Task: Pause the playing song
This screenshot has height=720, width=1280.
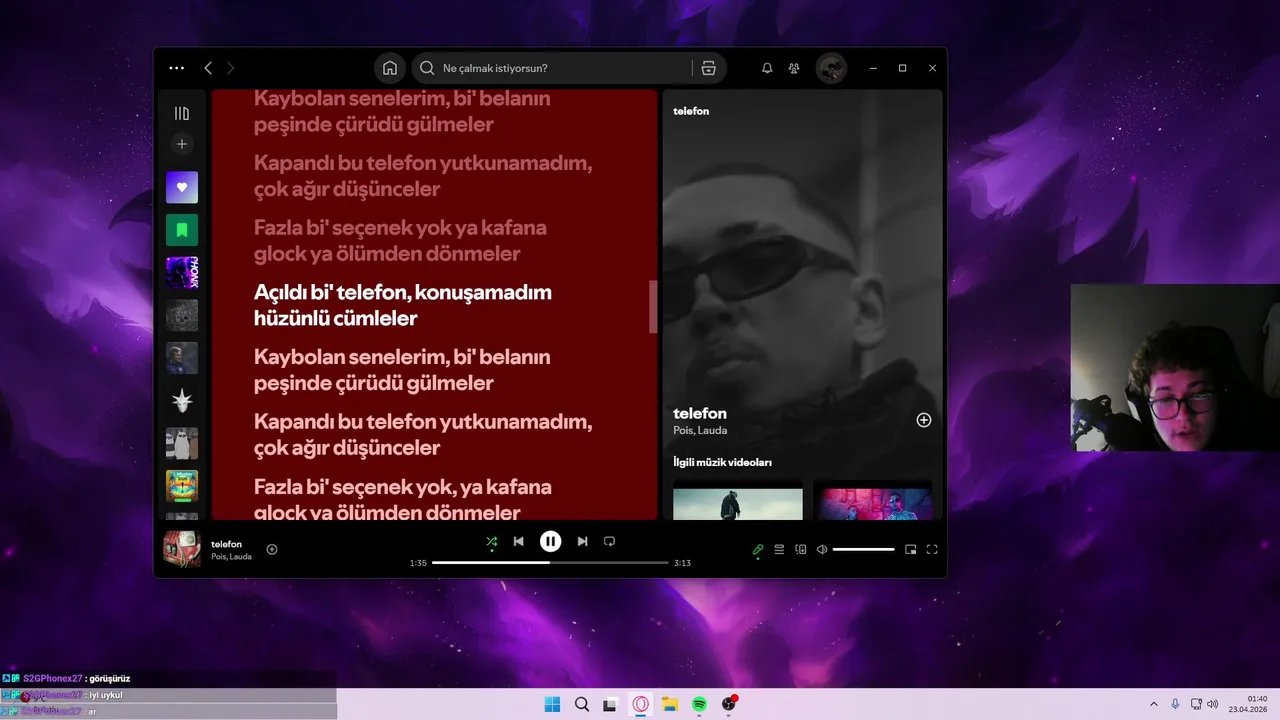Action: [550, 541]
